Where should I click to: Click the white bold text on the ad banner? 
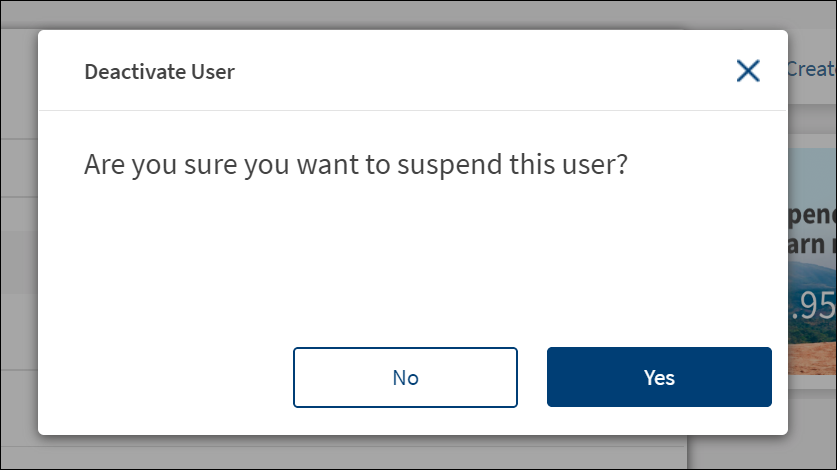[x=812, y=230]
